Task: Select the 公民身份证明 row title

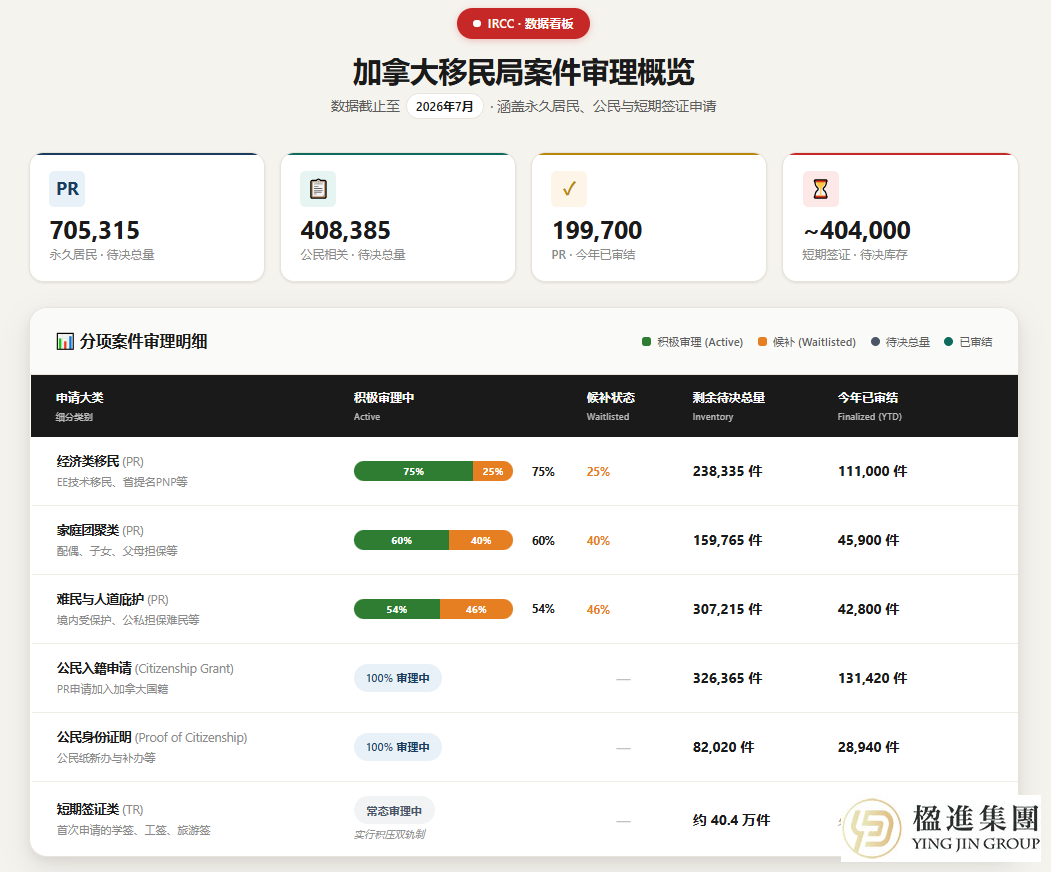Action: pos(151,737)
